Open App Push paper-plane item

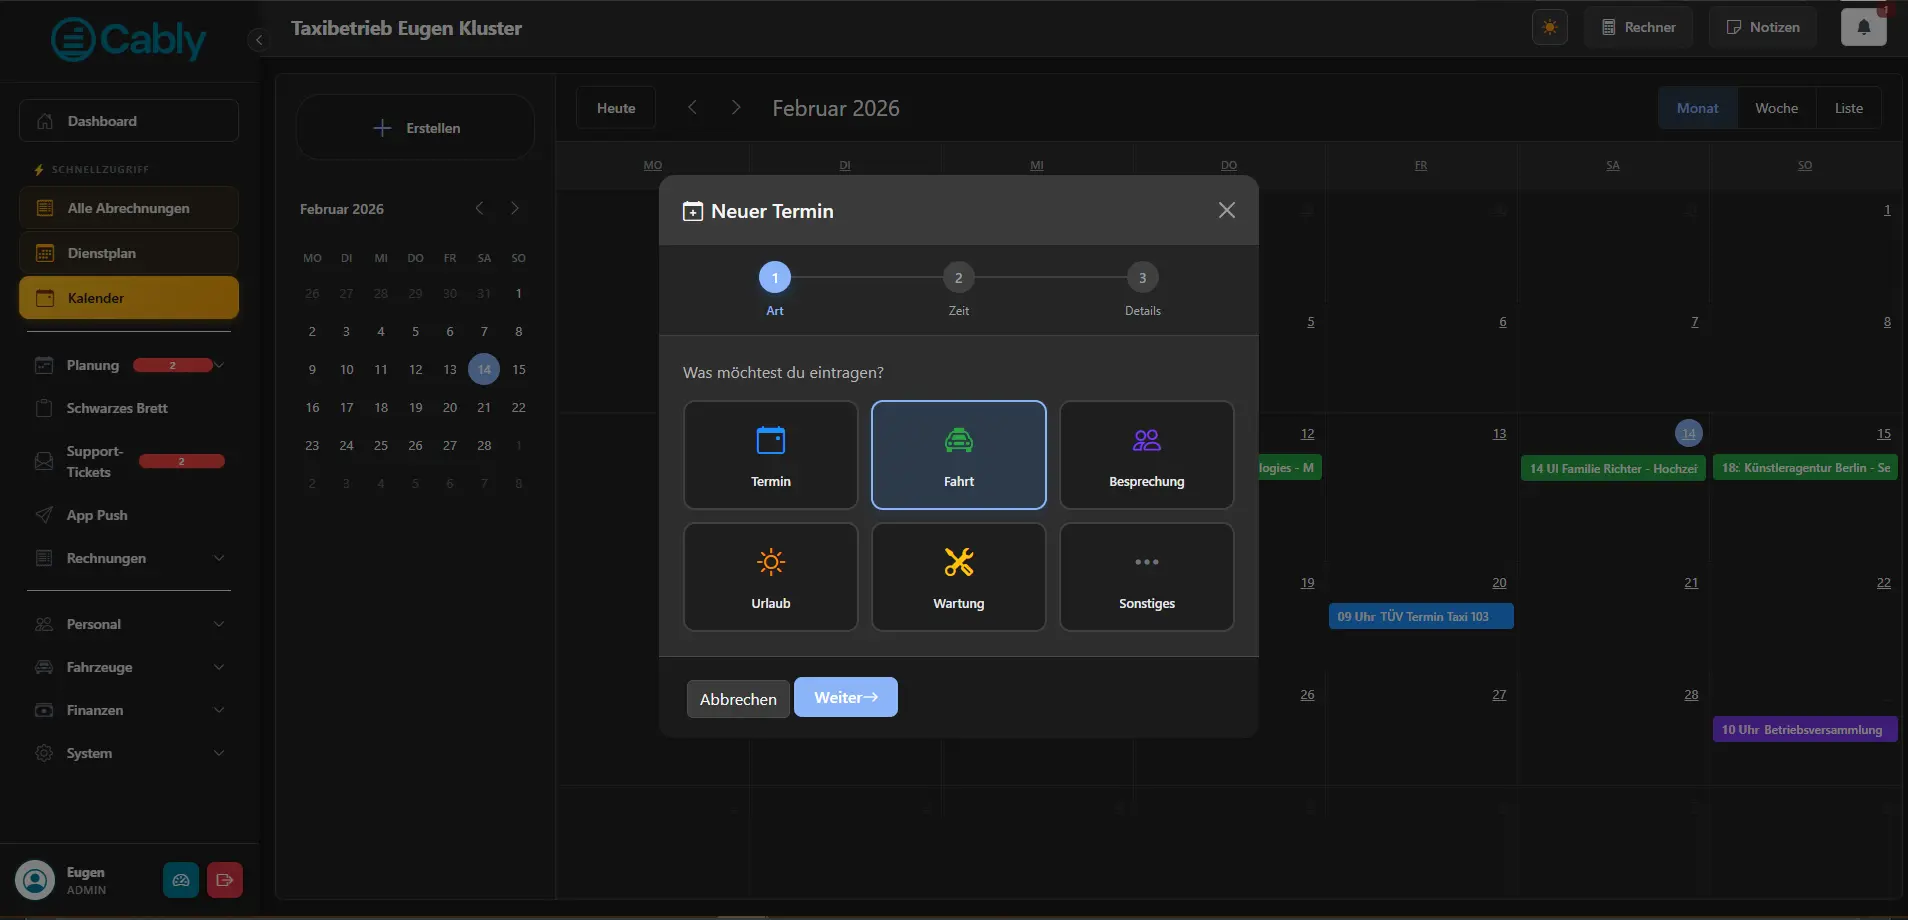(x=129, y=515)
